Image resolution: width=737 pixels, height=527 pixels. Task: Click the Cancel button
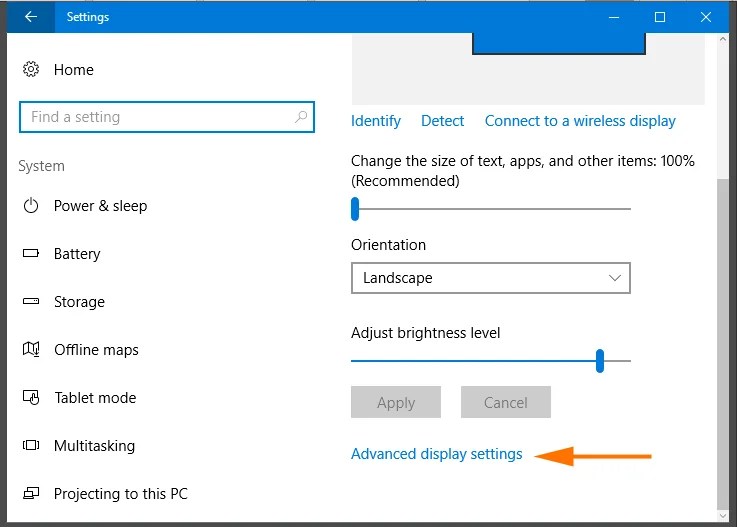pyautogui.click(x=506, y=402)
